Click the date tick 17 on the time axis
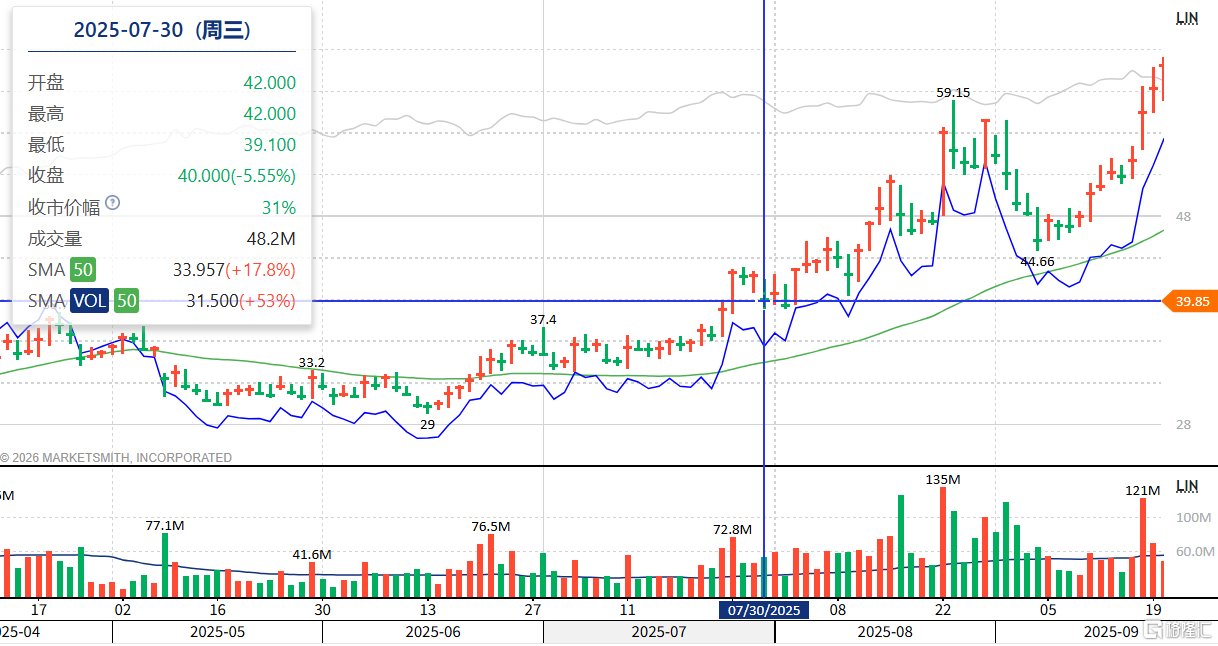Viewport: 1218px width, 646px height. click(40, 610)
